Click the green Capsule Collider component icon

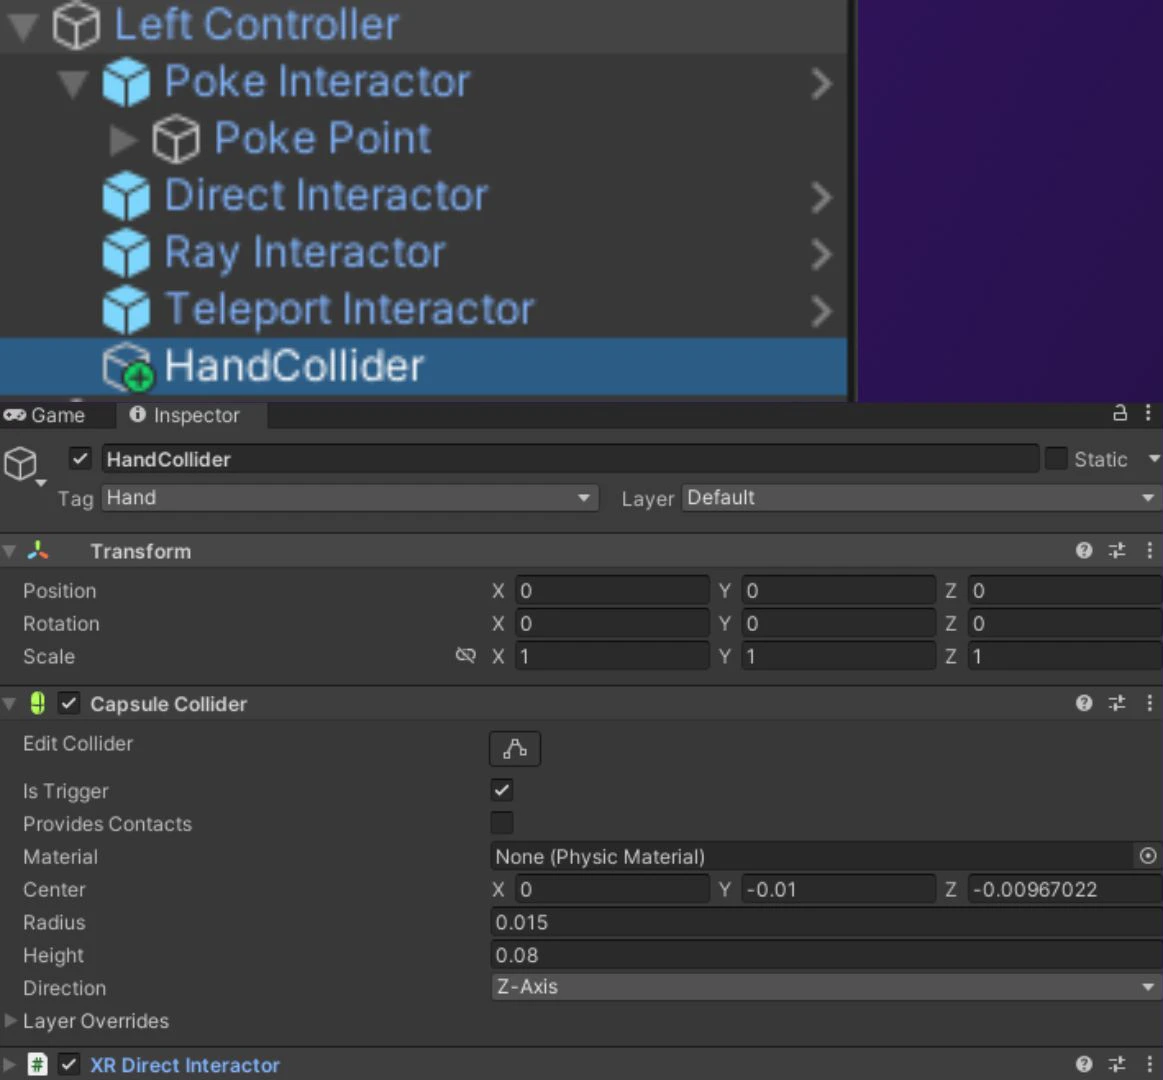point(37,703)
